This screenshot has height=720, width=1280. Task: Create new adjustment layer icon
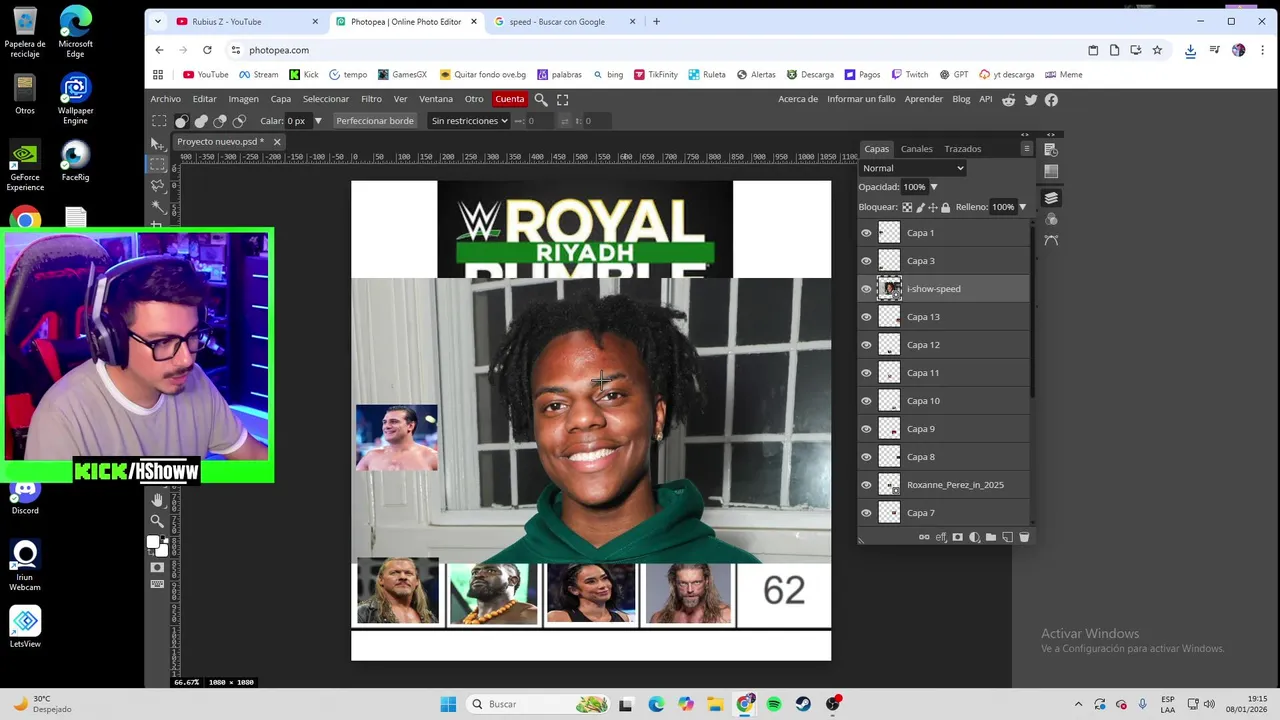(975, 537)
